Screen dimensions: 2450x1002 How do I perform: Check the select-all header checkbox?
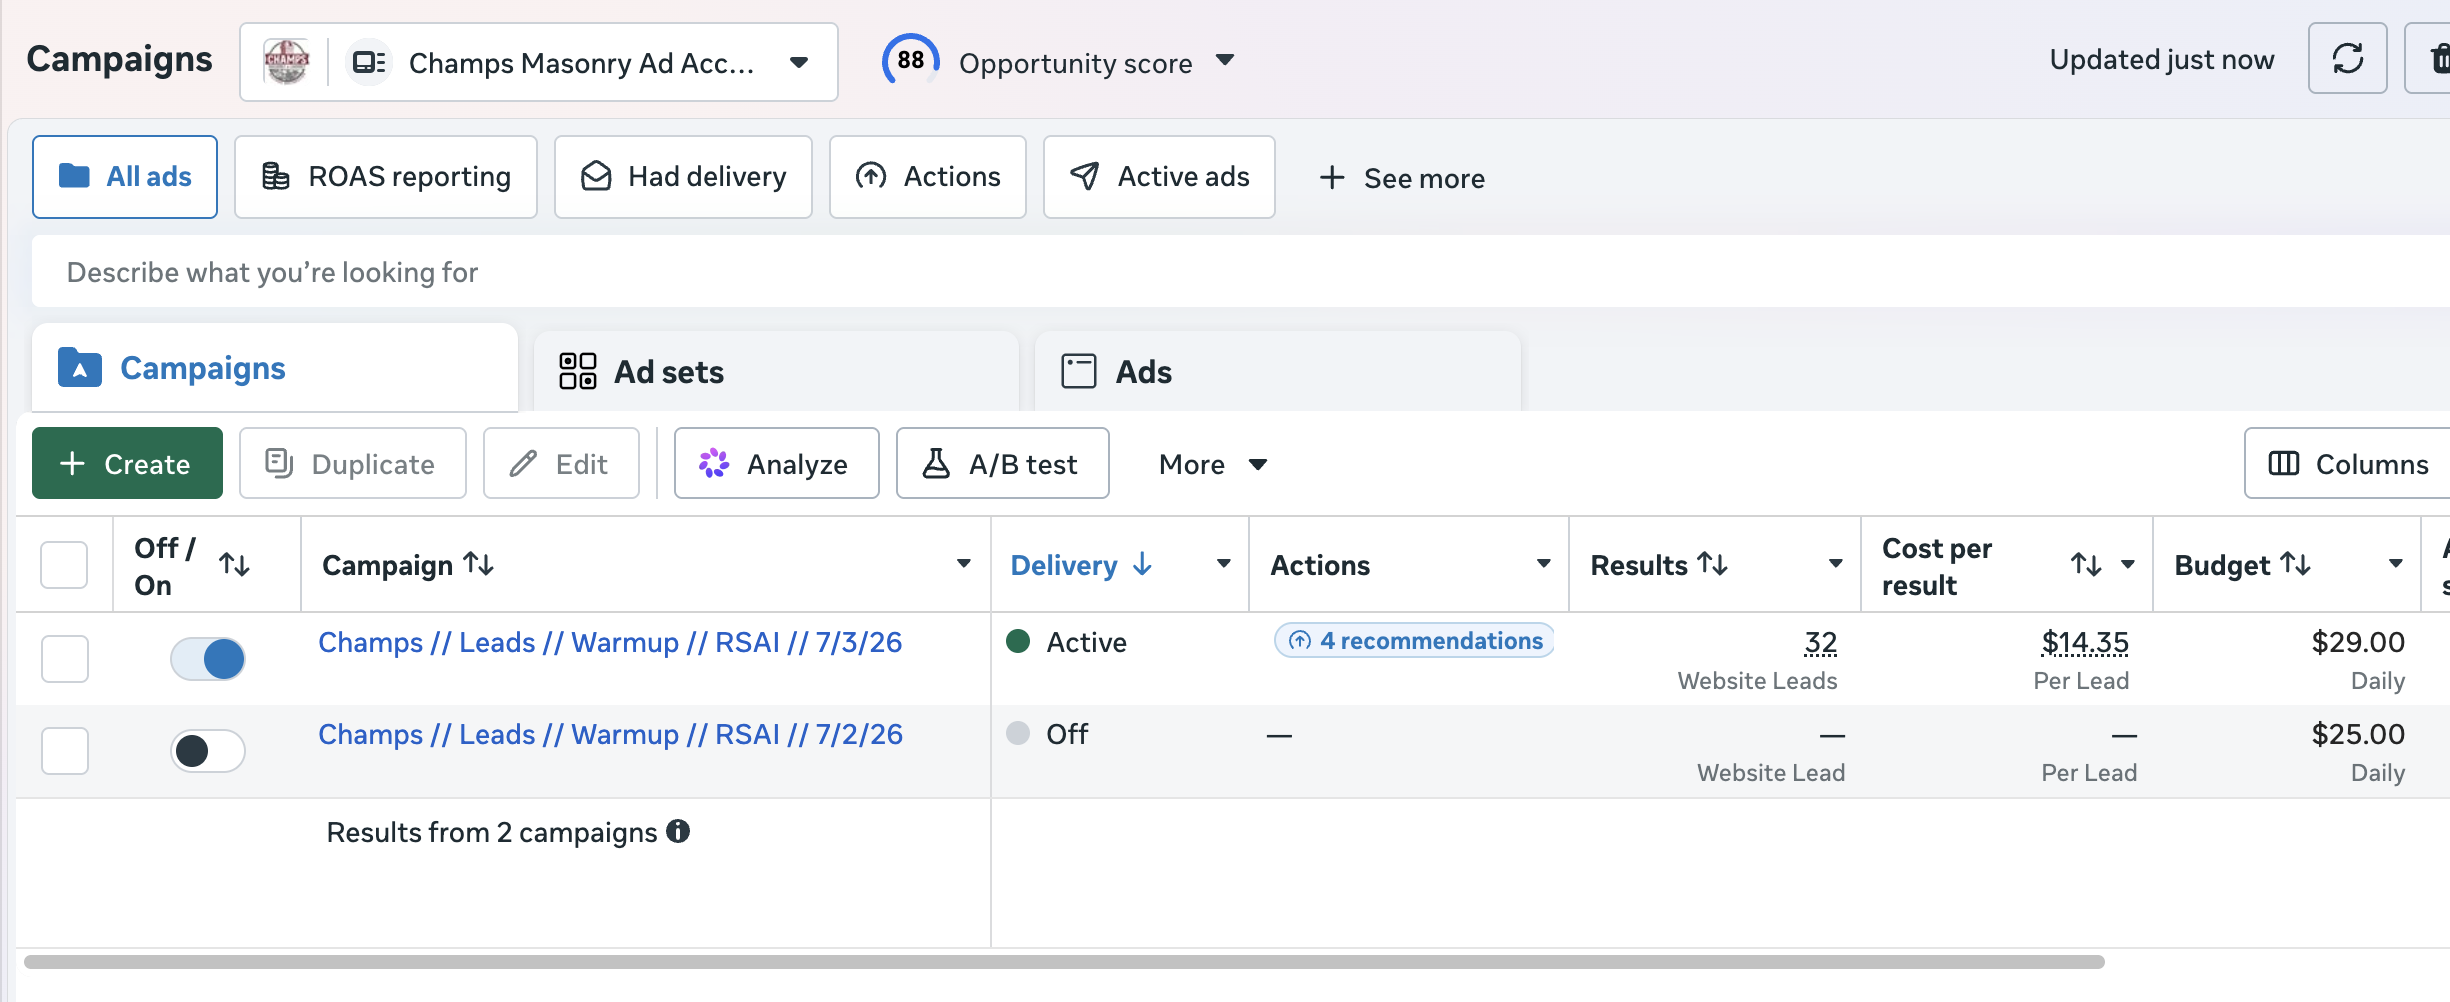pos(64,565)
